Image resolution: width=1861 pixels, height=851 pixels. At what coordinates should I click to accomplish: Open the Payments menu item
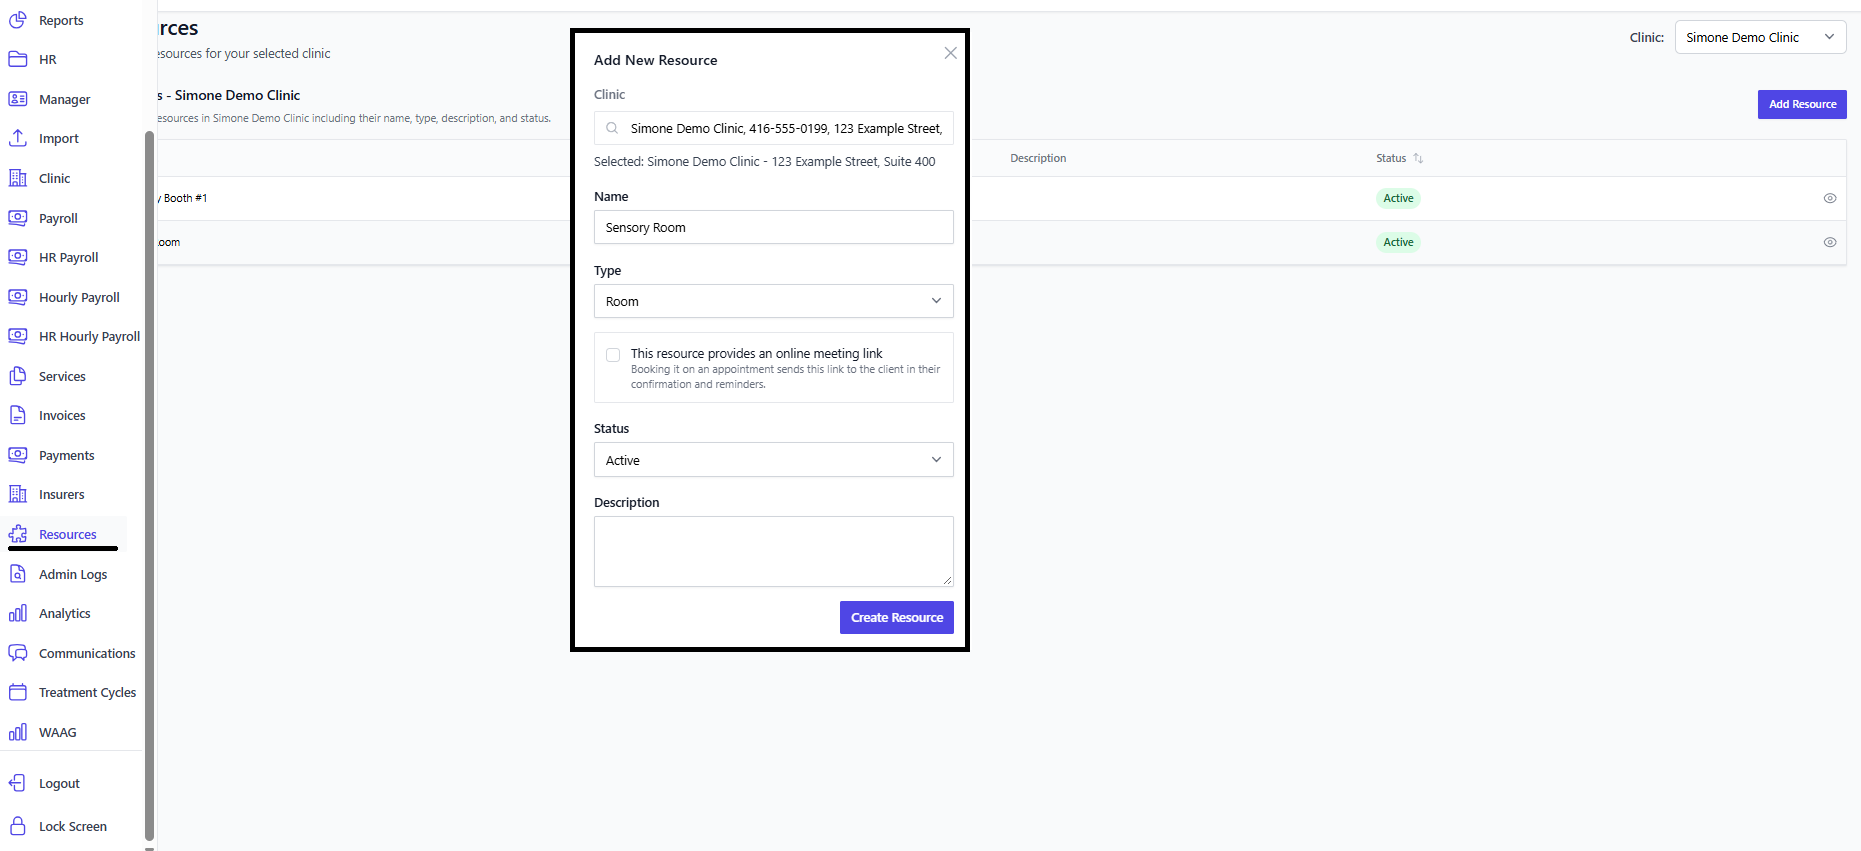(x=66, y=455)
